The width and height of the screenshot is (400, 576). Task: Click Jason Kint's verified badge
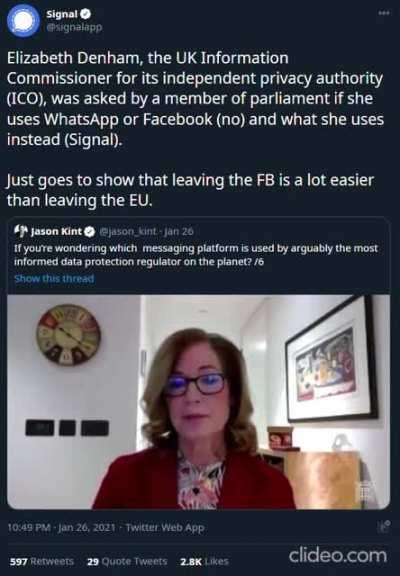(90, 231)
